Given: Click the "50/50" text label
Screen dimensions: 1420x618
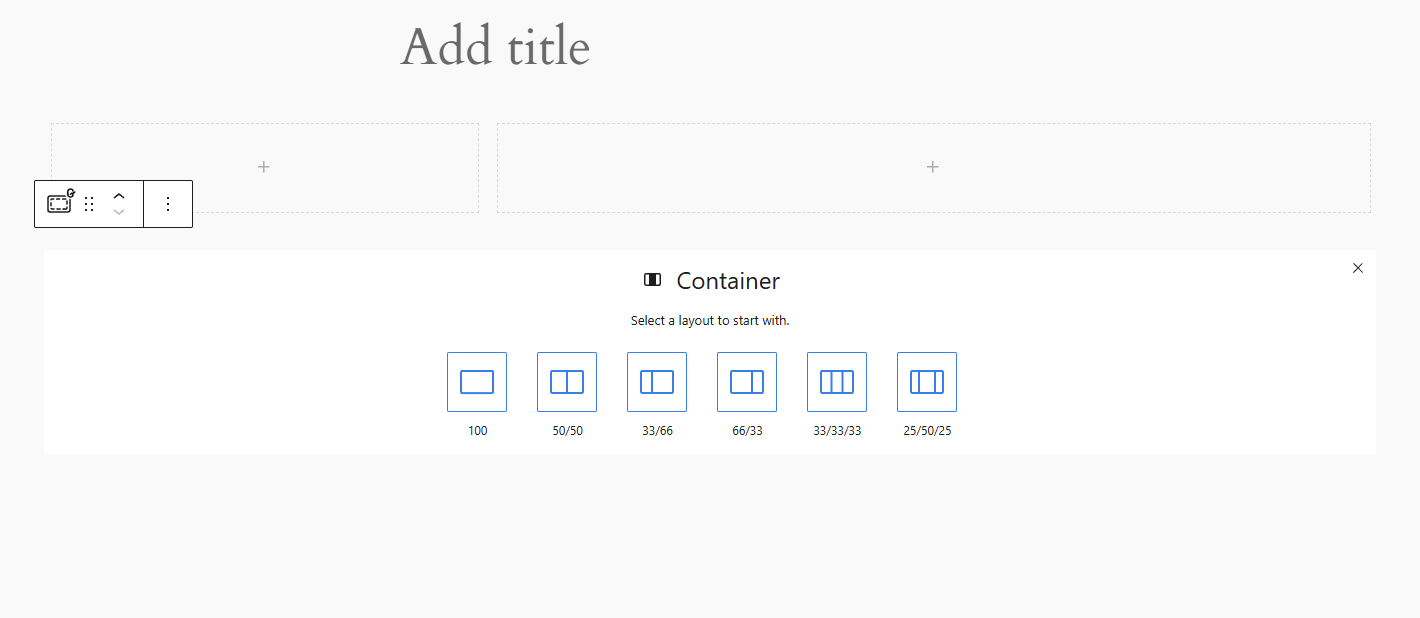Looking at the screenshot, I should point(567,431).
